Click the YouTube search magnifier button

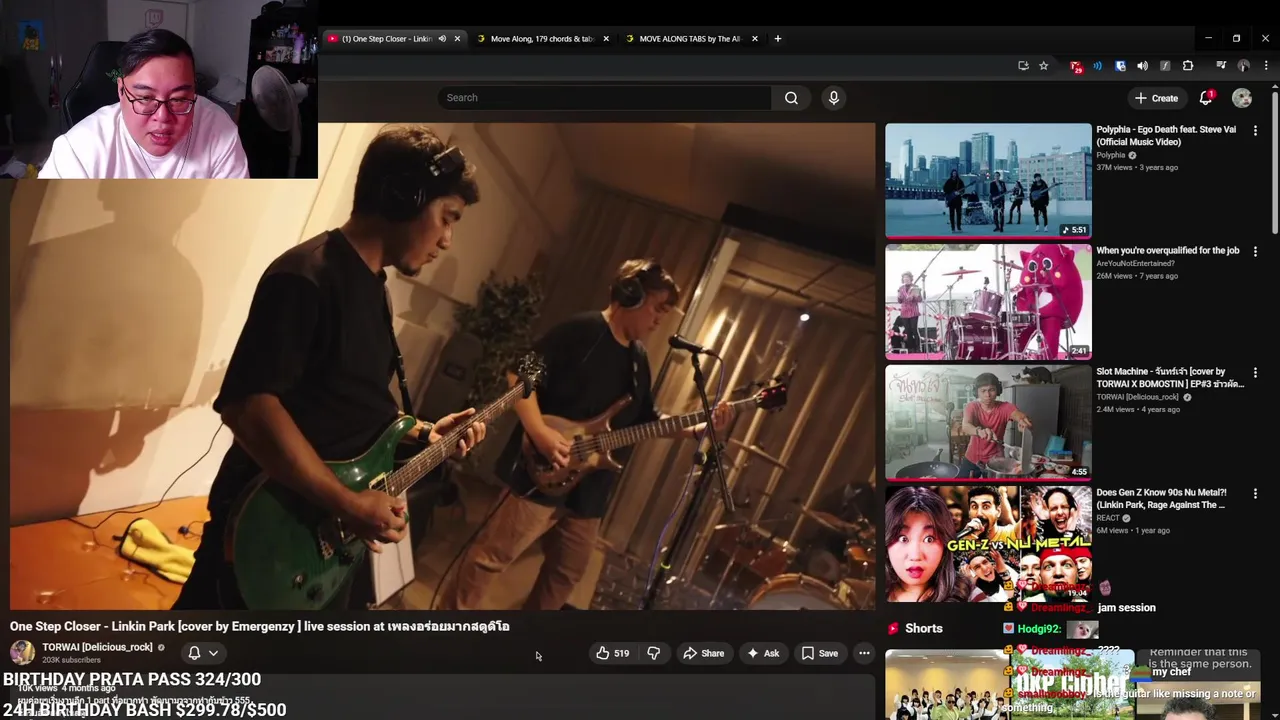tap(791, 98)
